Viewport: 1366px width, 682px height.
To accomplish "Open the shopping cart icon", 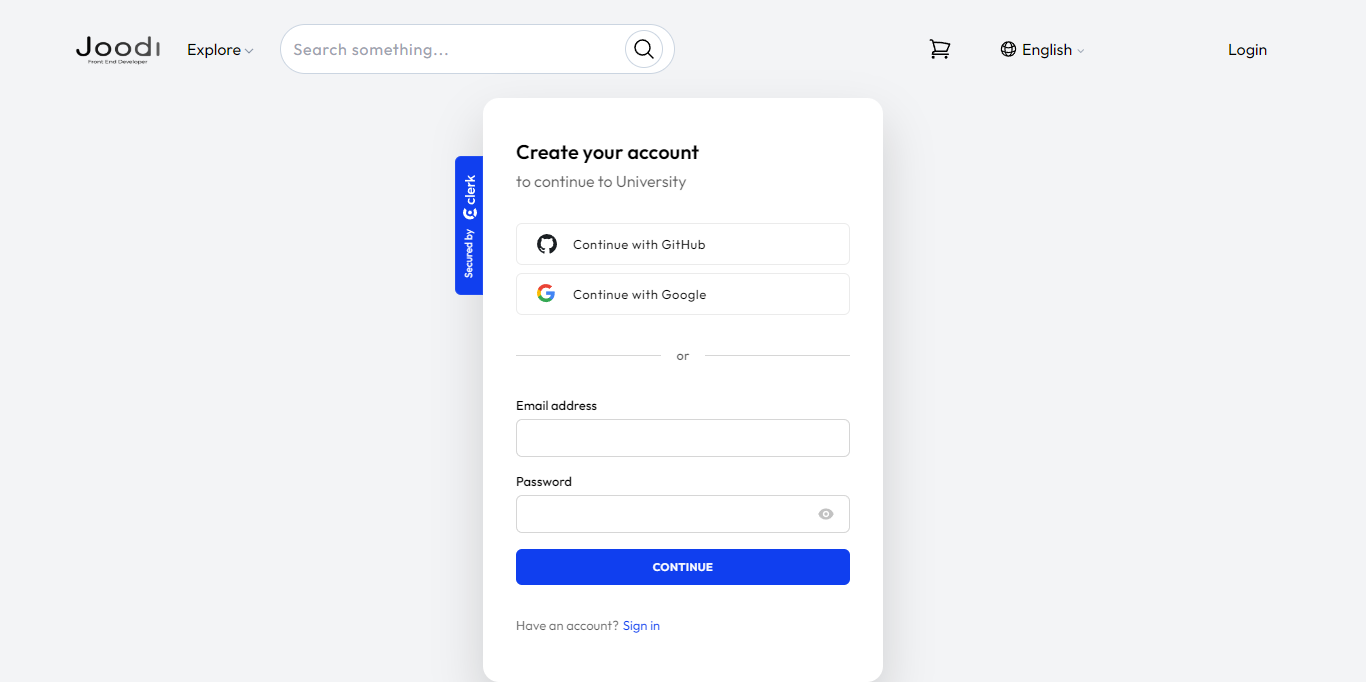I will pos(940,49).
